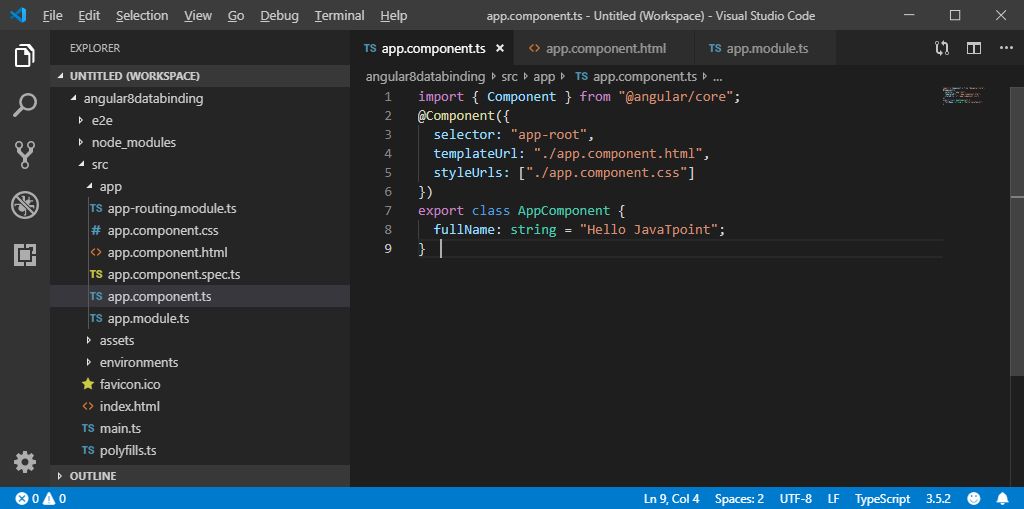Open the Debug menu
The height and width of the screenshot is (509, 1024).
[280, 15]
